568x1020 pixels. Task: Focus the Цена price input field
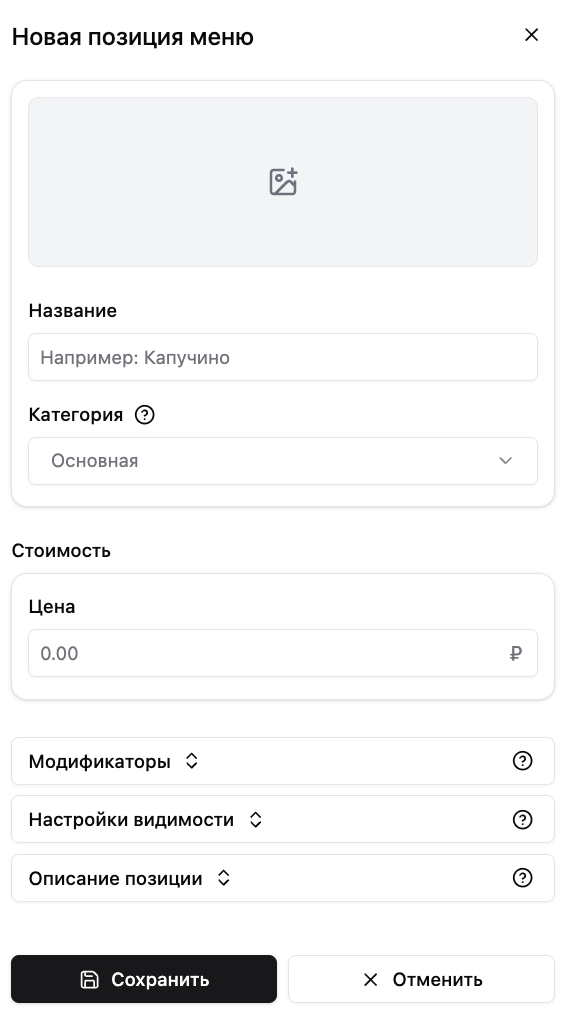point(283,653)
